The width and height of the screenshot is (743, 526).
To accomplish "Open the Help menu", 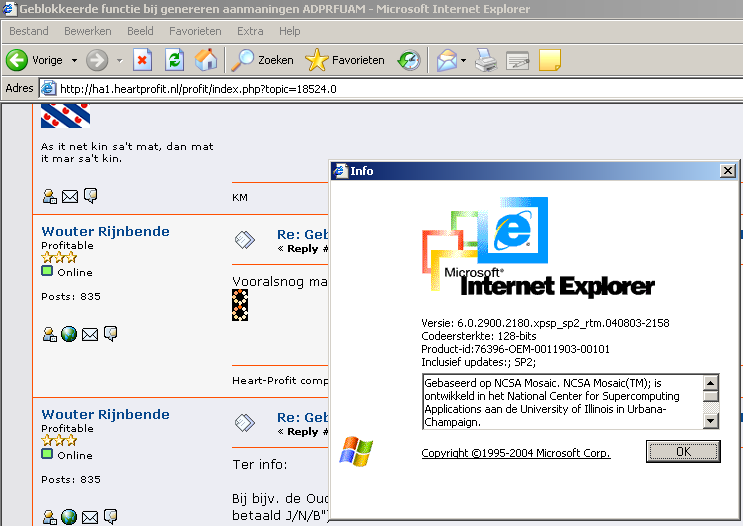I will pyautogui.click(x=290, y=31).
